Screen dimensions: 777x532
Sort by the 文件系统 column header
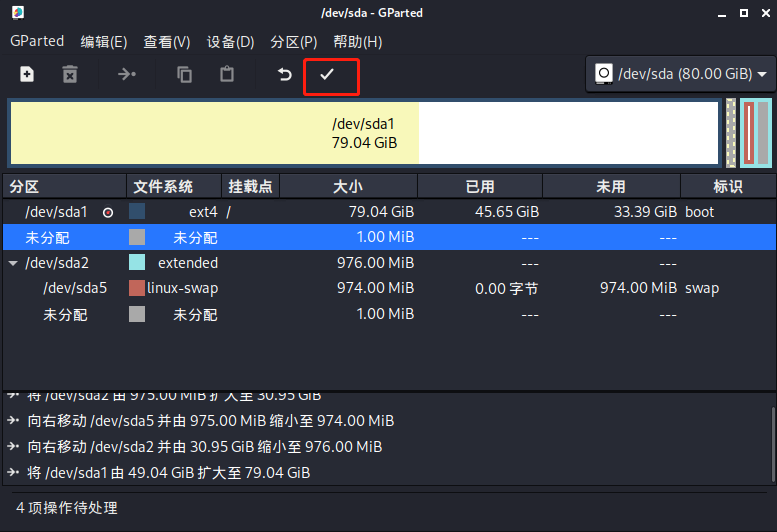[x=174, y=186]
